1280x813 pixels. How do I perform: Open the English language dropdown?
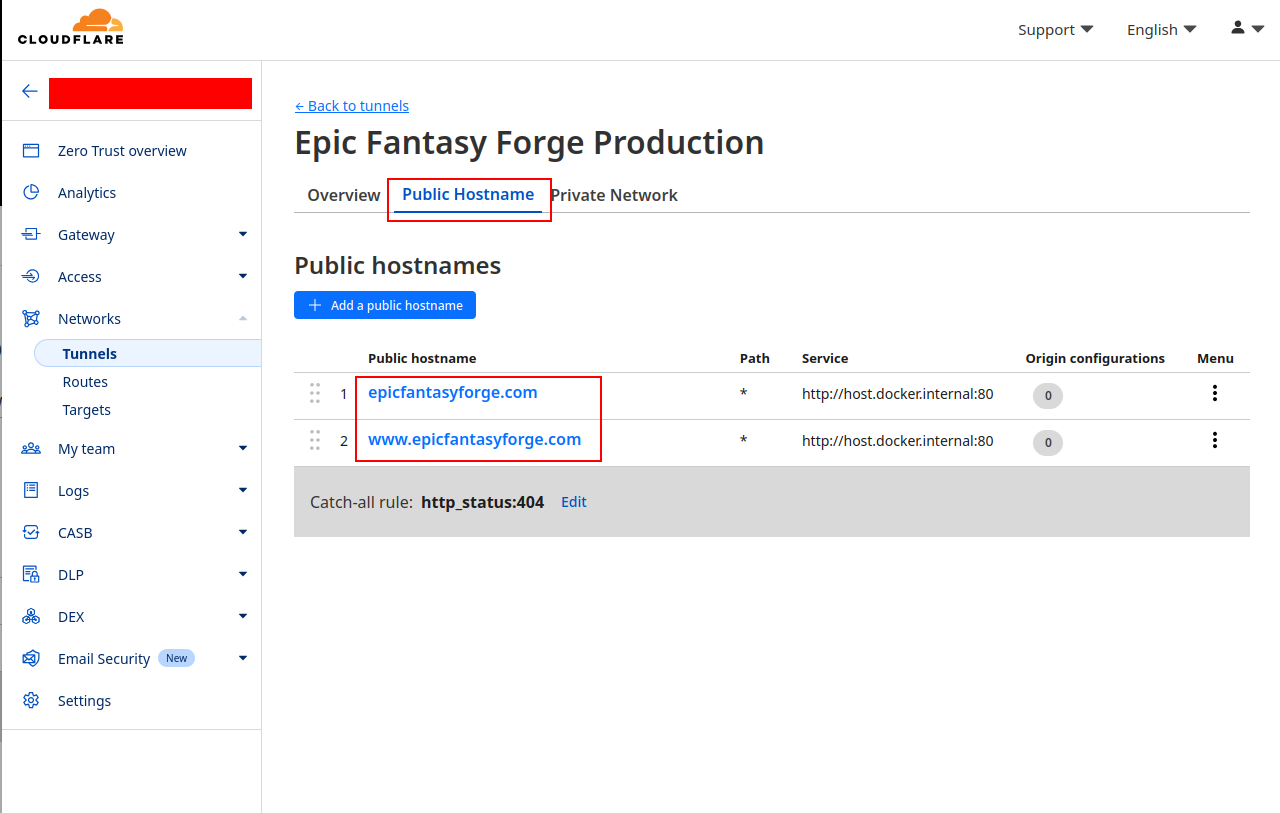(x=1162, y=30)
